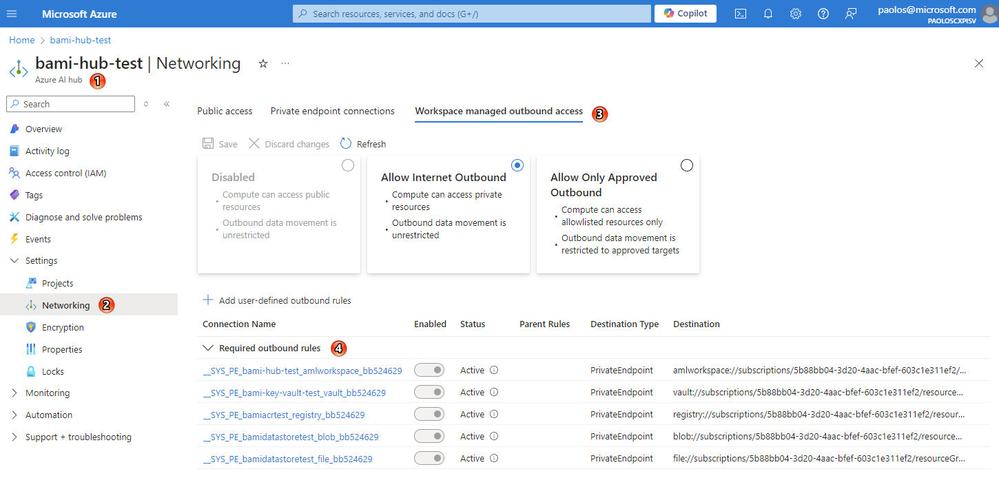Open __SYS_PE_bami-key-vault-test_vault rule link
The width and height of the screenshot is (999, 491).
tap(294, 393)
